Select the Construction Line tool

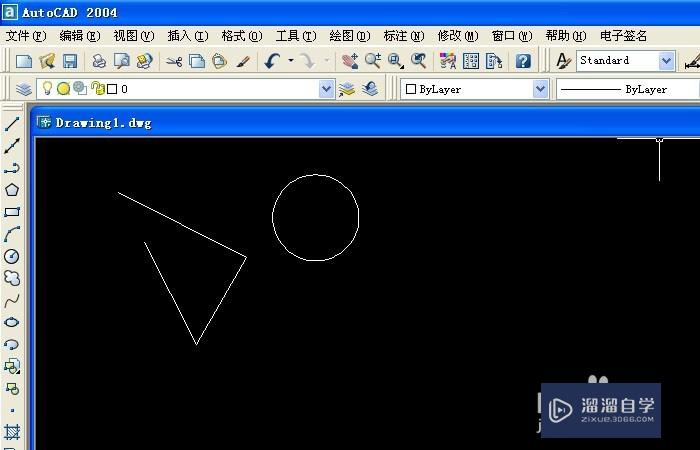(12, 146)
